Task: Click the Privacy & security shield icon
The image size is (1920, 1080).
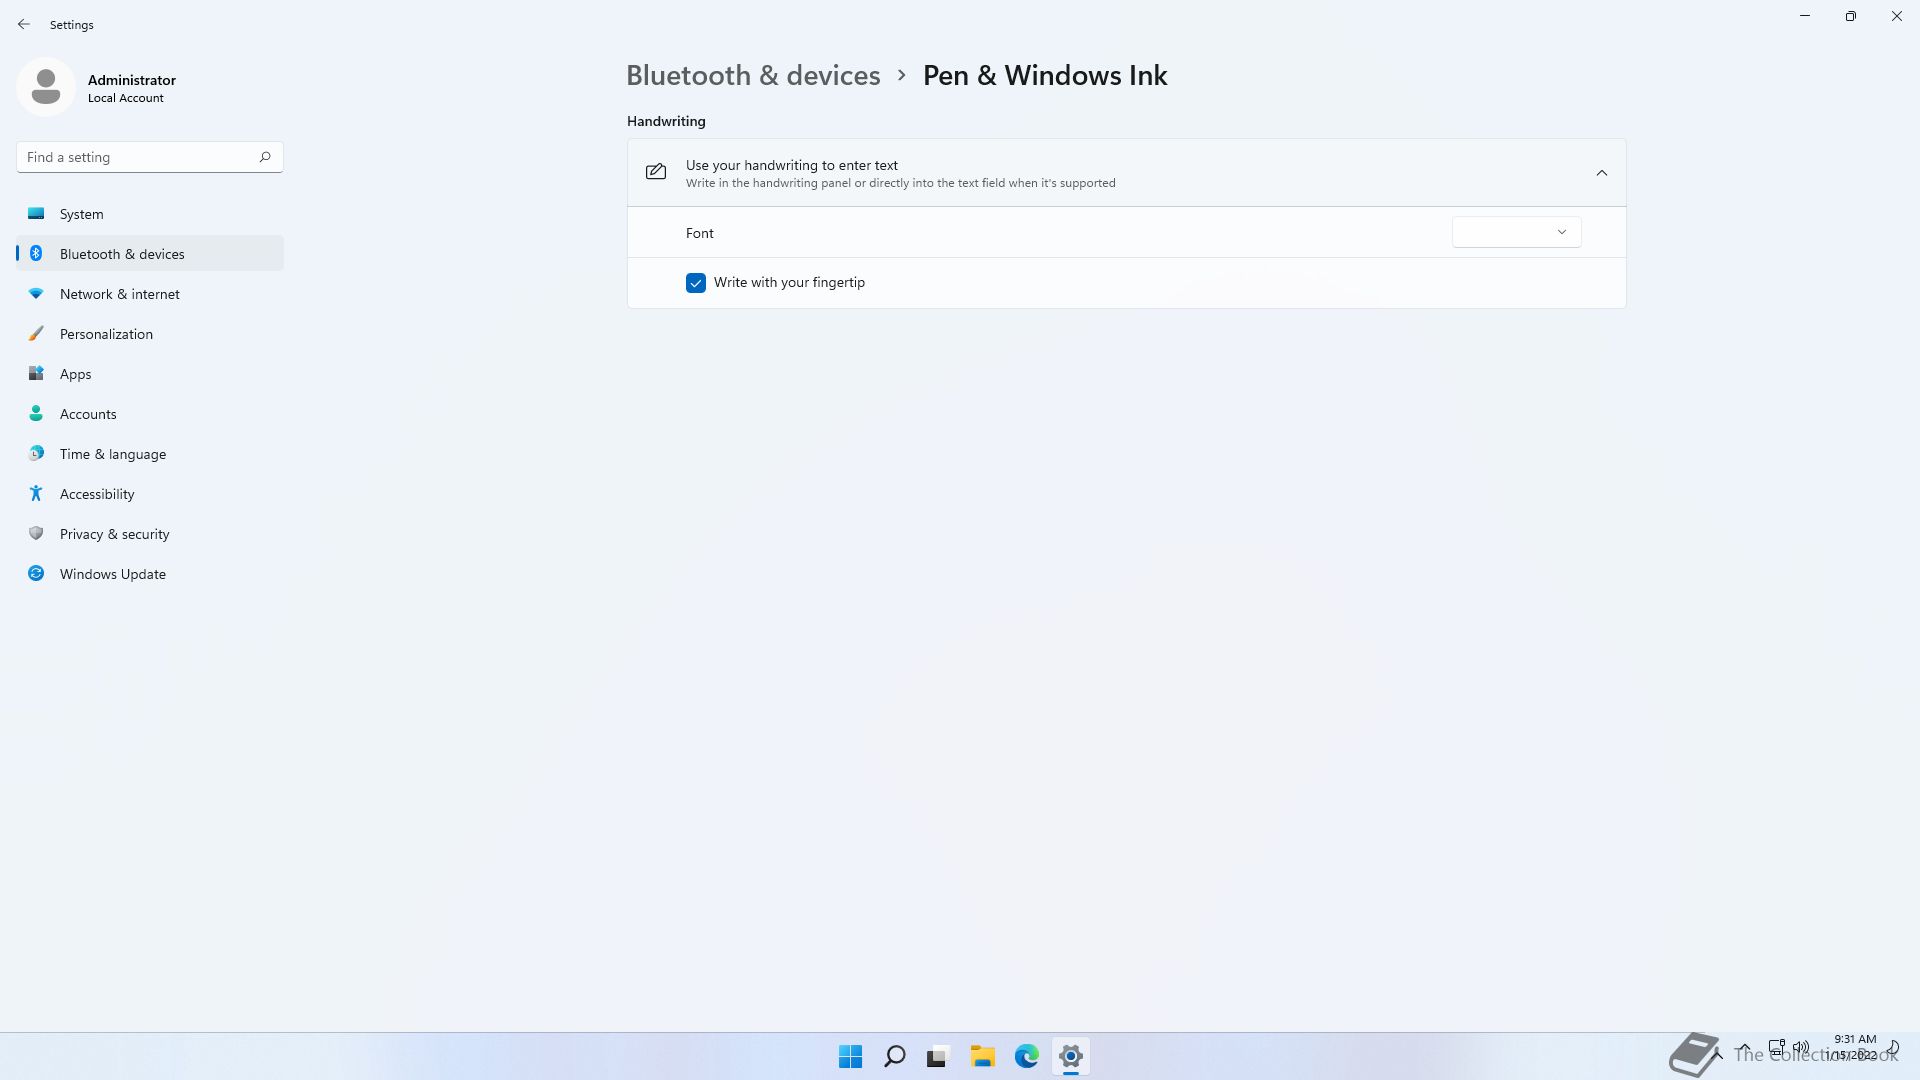Action: [x=36, y=534]
